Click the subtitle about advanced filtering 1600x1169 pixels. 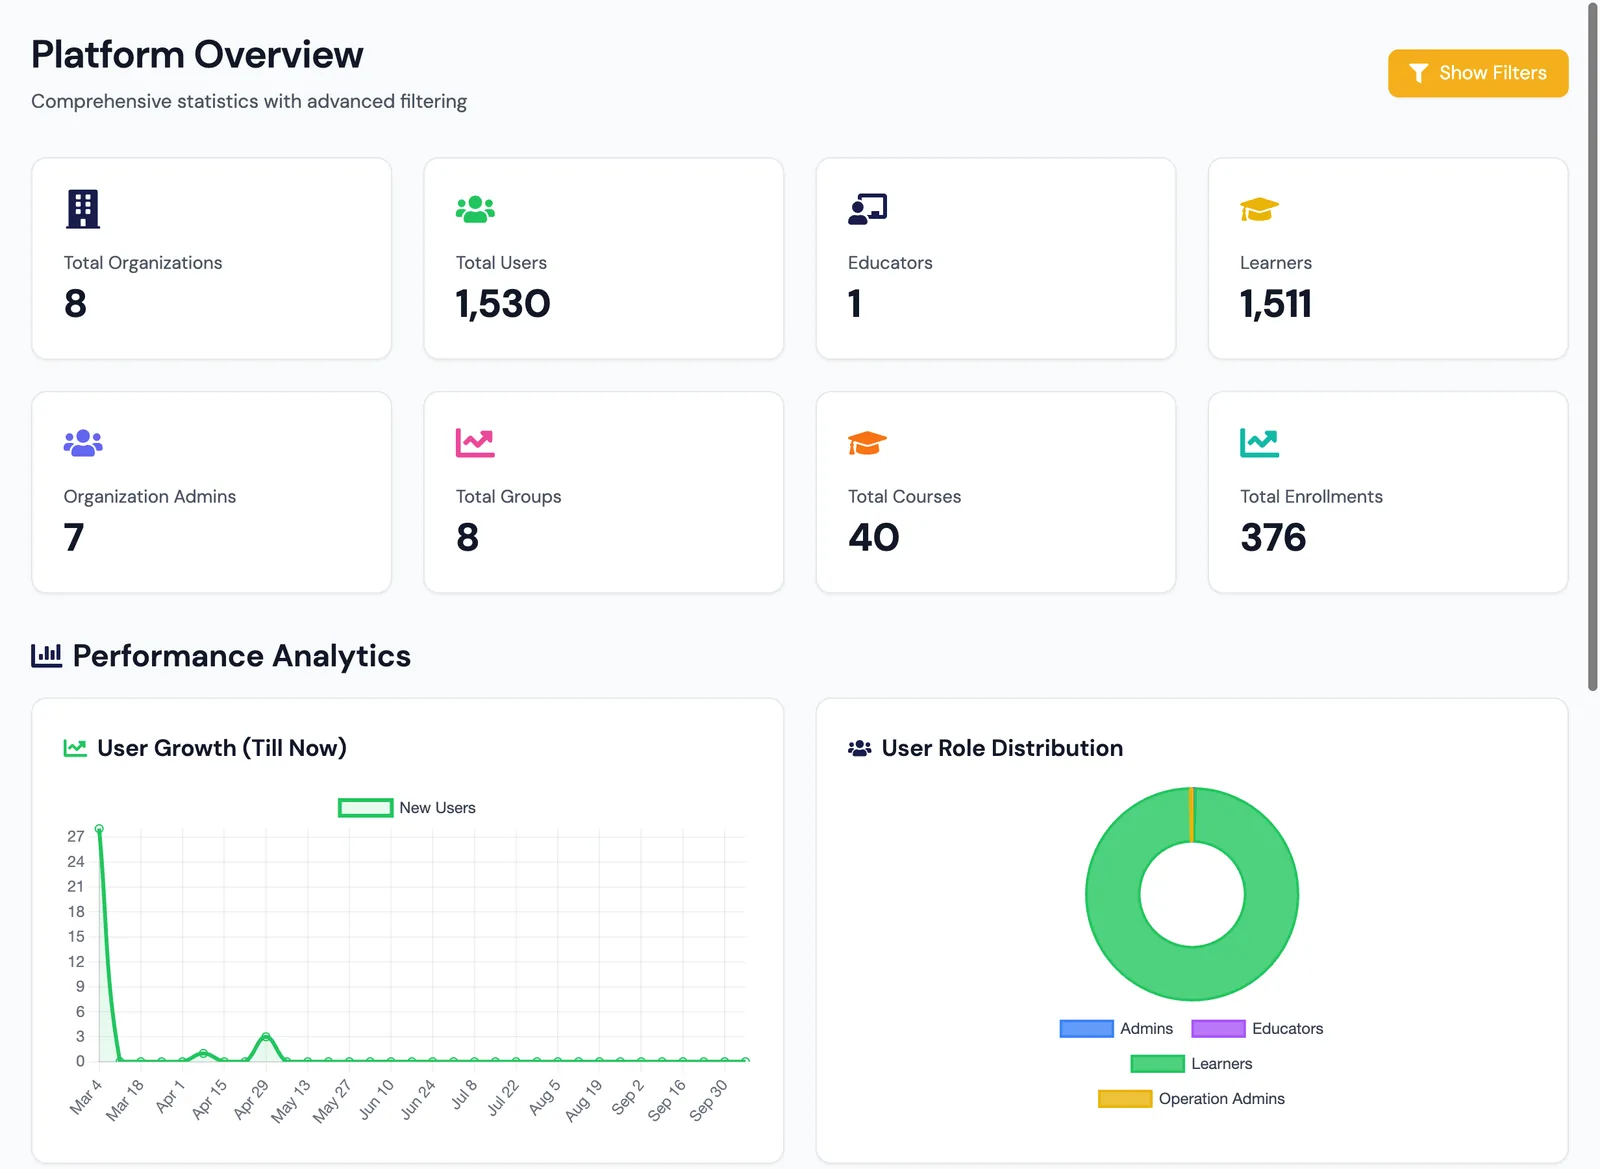coord(249,102)
